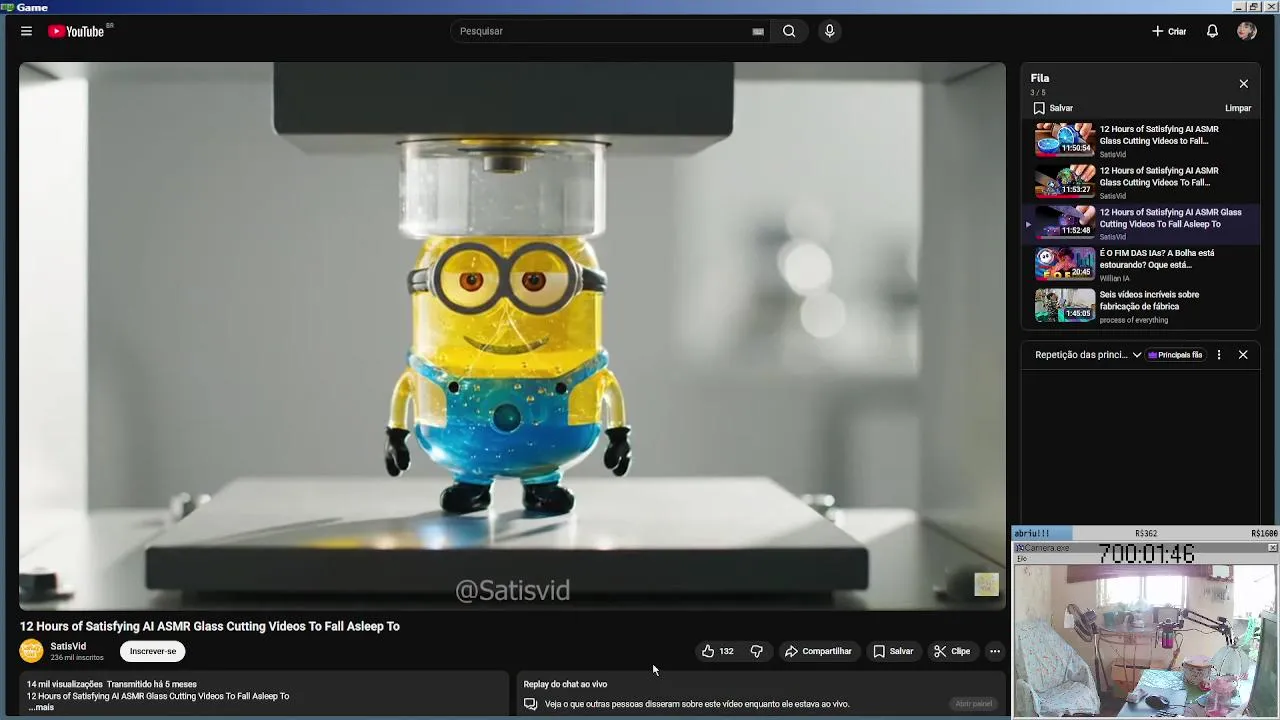Image resolution: width=1280 pixels, height=720 pixels.
Task: Click the 700:01:46 timer display
Action: click(1147, 553)
